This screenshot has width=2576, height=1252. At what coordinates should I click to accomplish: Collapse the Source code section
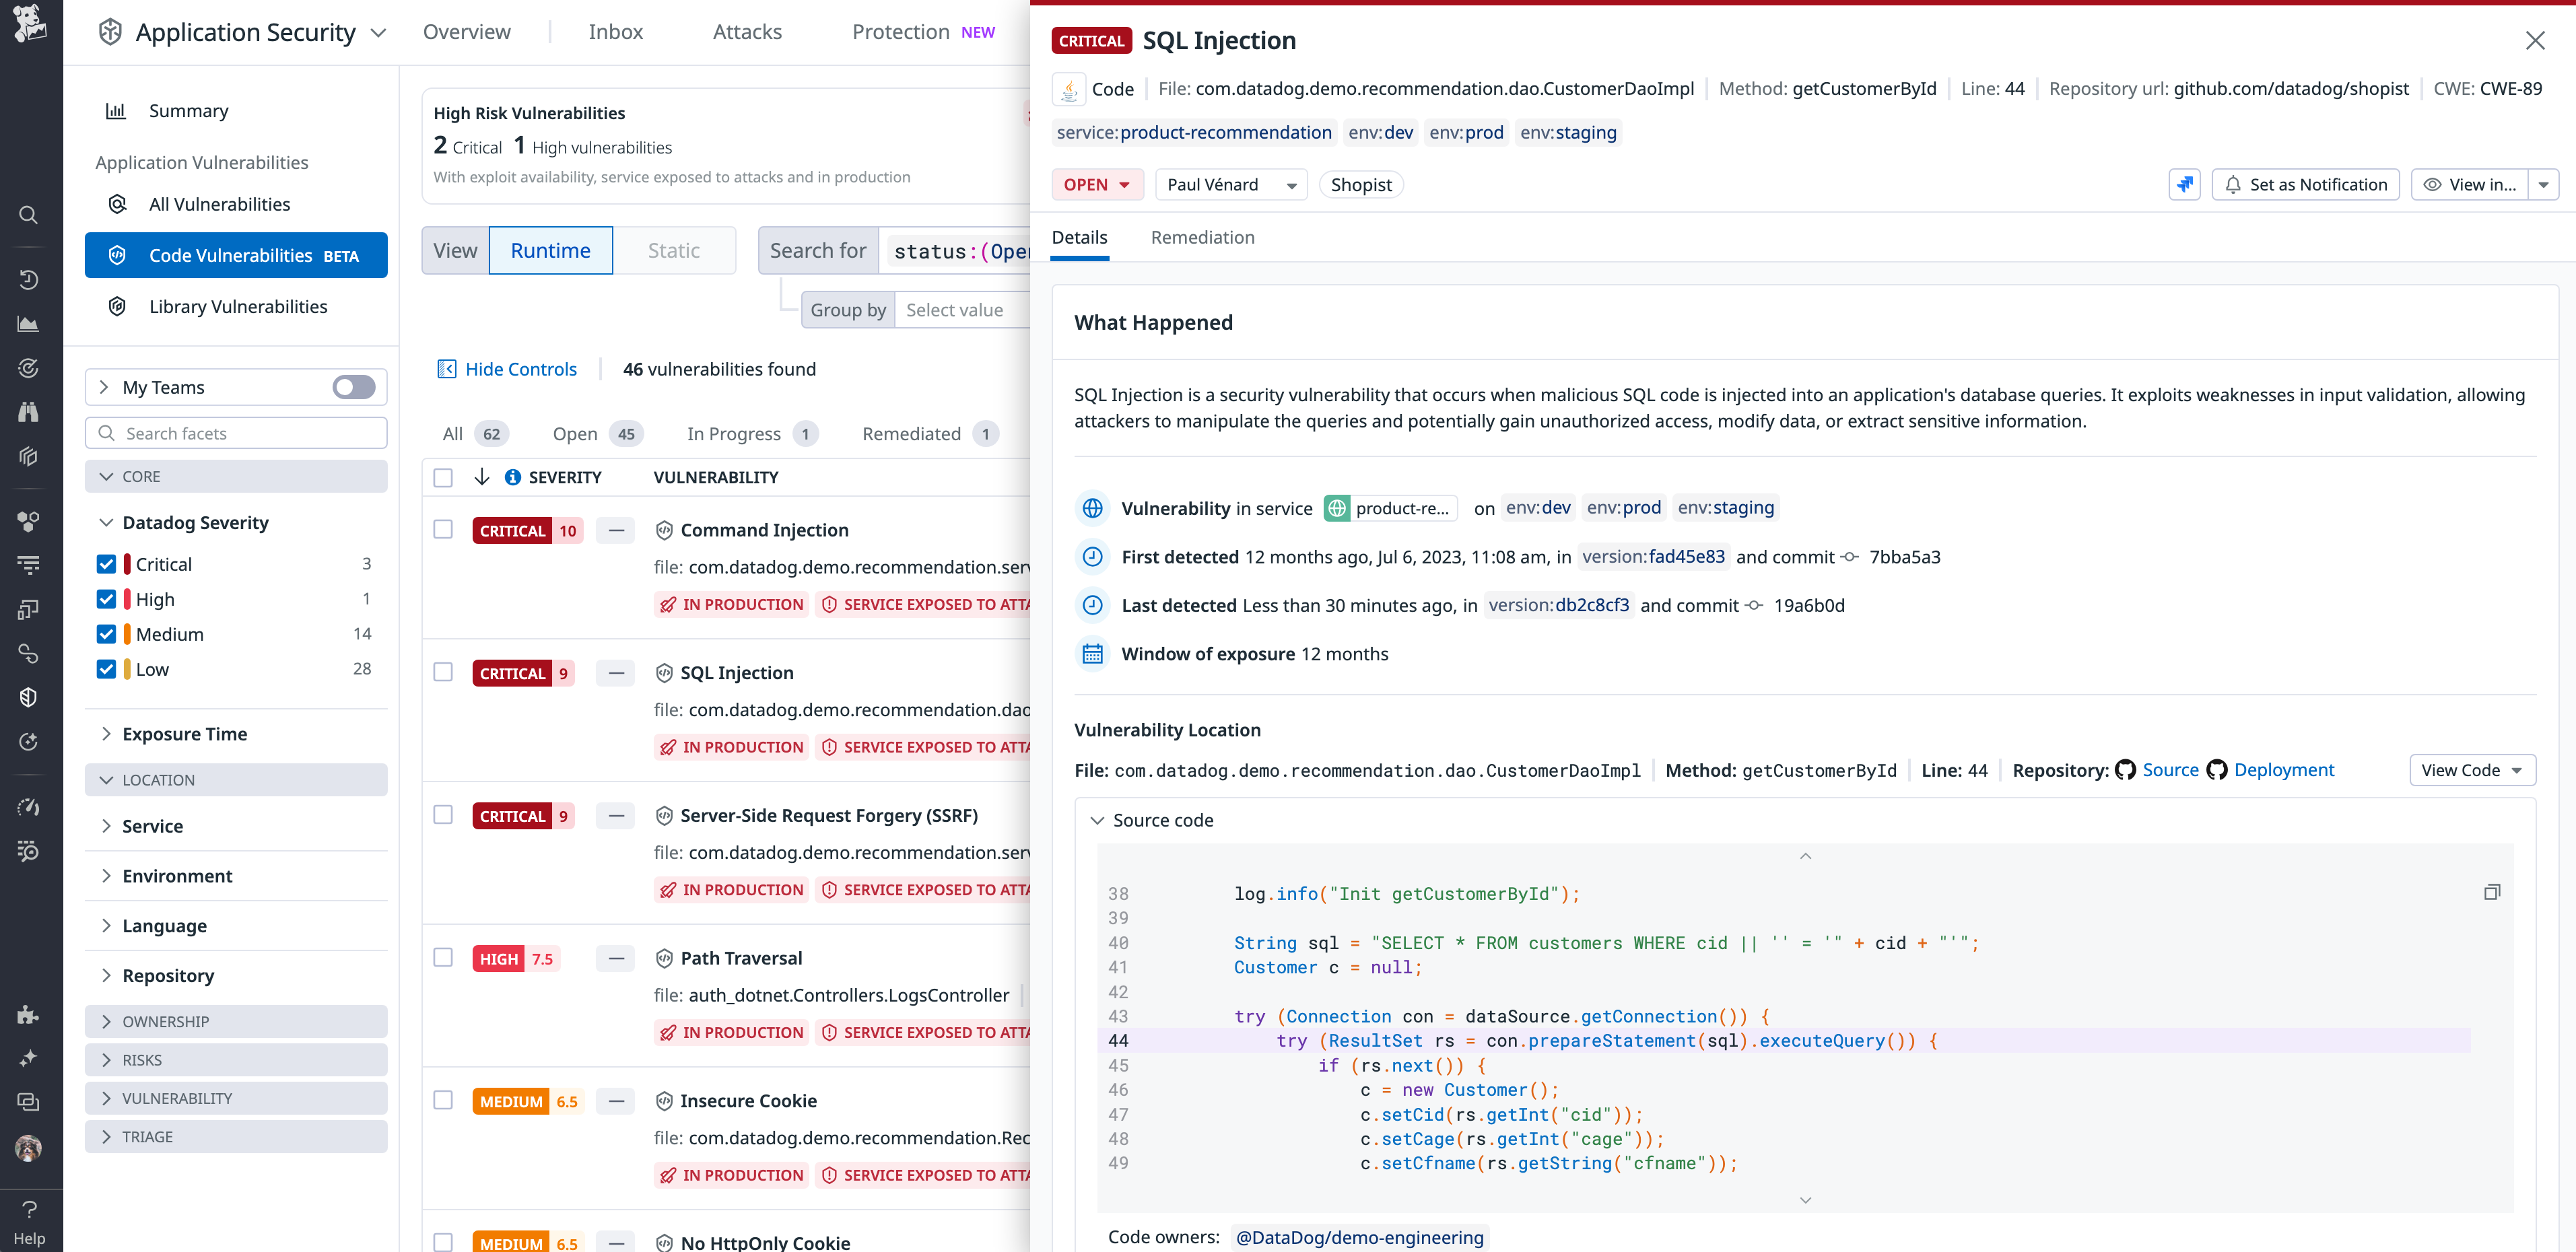tap(1097, 820)
